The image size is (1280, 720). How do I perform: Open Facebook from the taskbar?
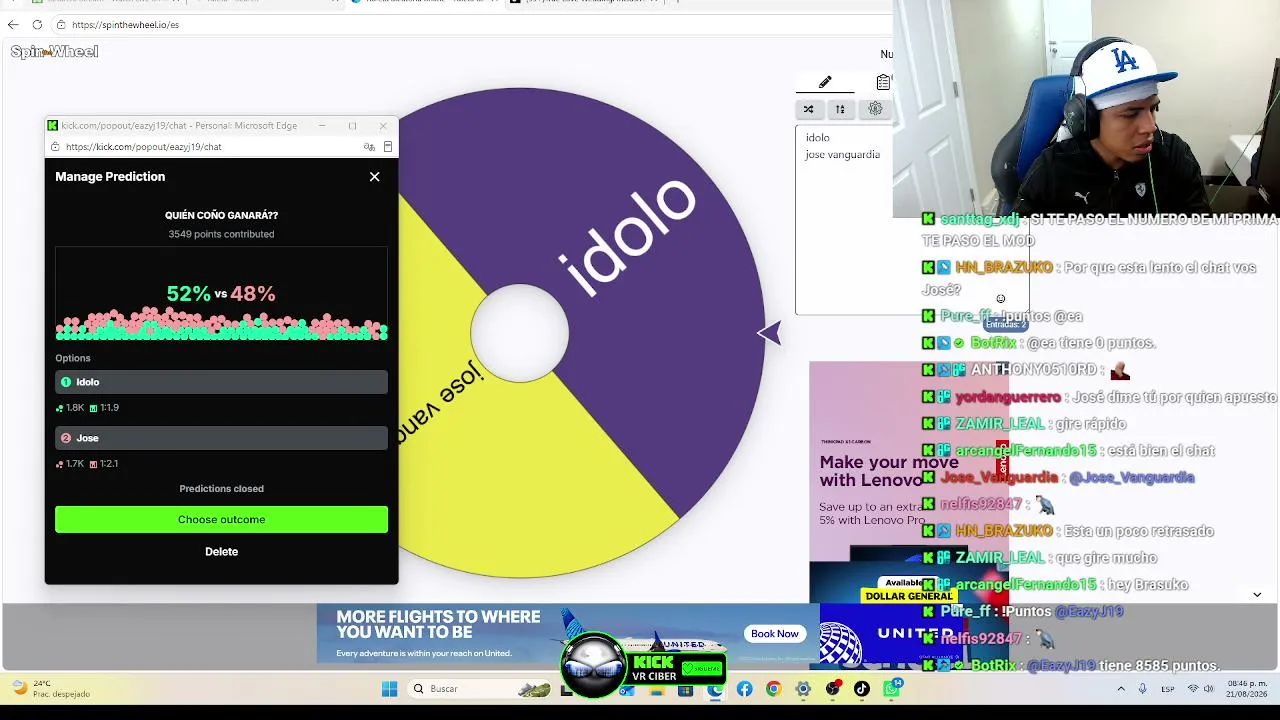click(745, 689)
